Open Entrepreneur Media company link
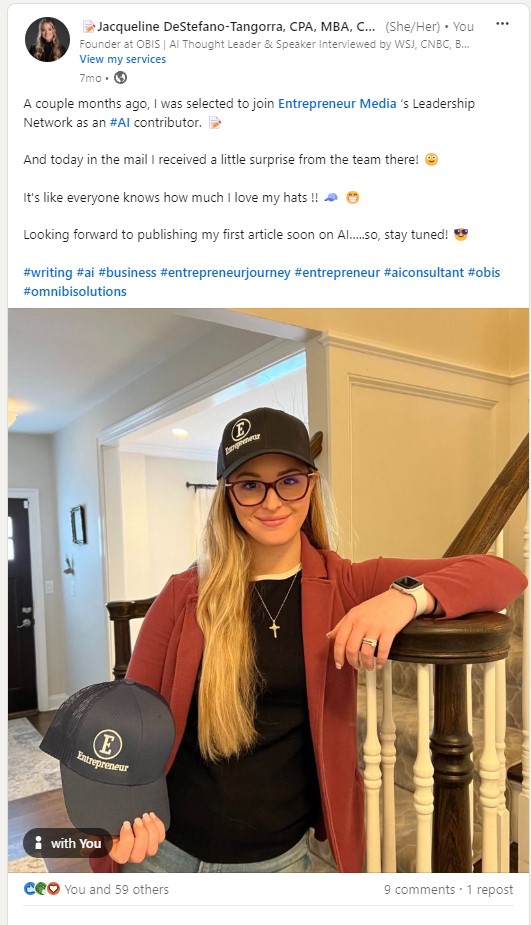531x925 pixels. pos(337,103)
